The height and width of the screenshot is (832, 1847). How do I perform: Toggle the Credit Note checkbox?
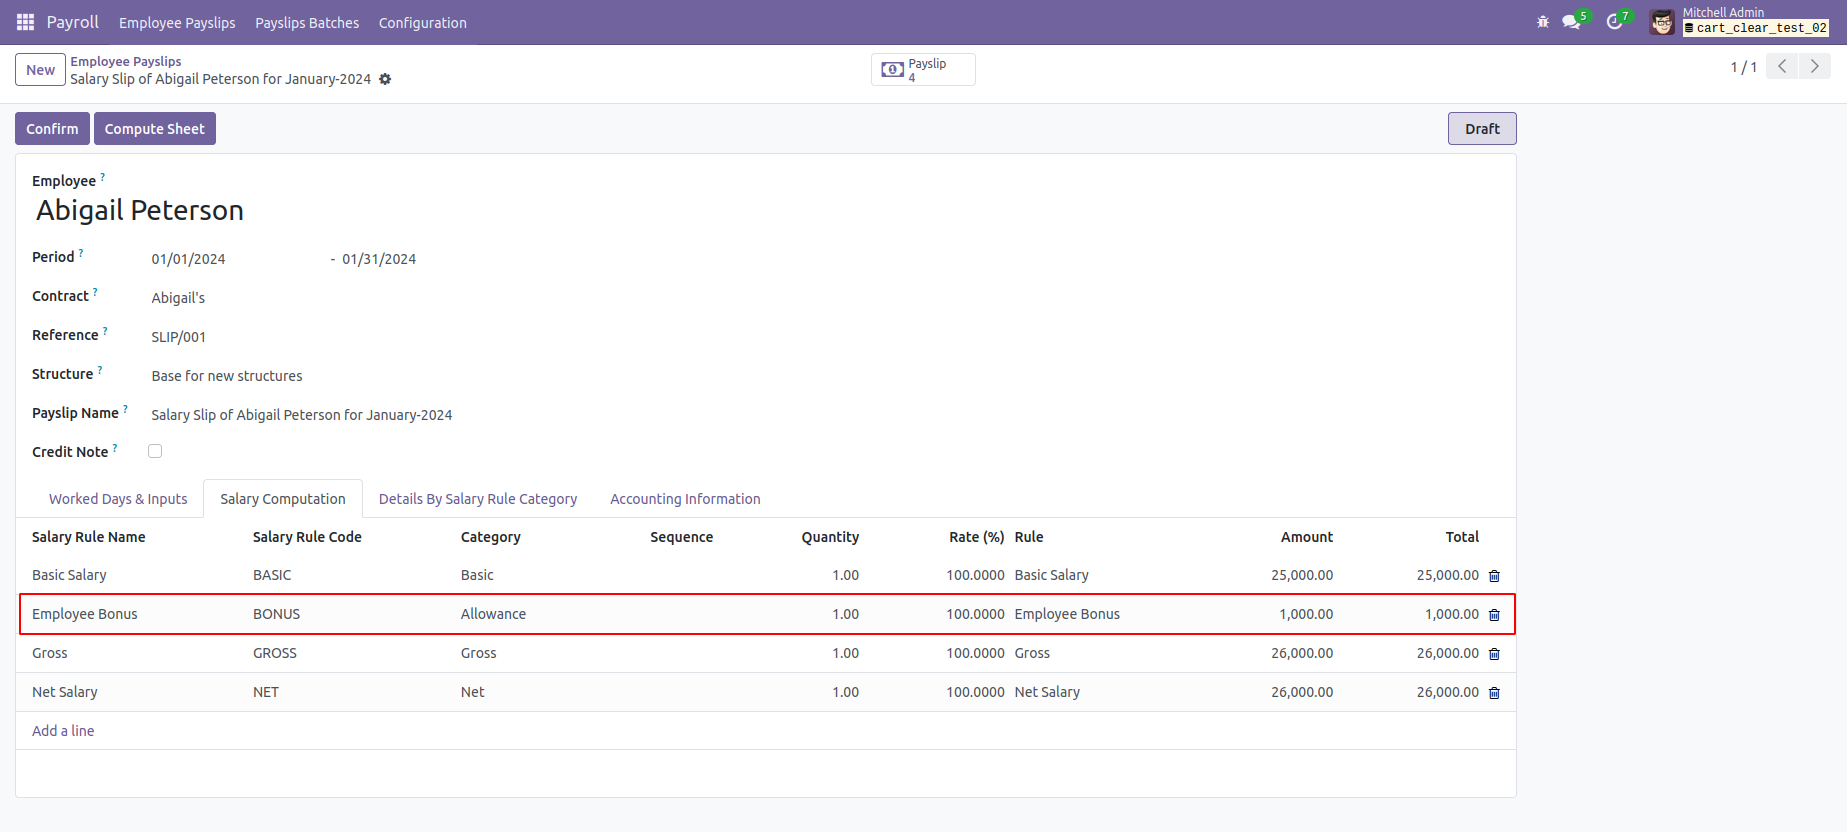[x=155, y=451]
